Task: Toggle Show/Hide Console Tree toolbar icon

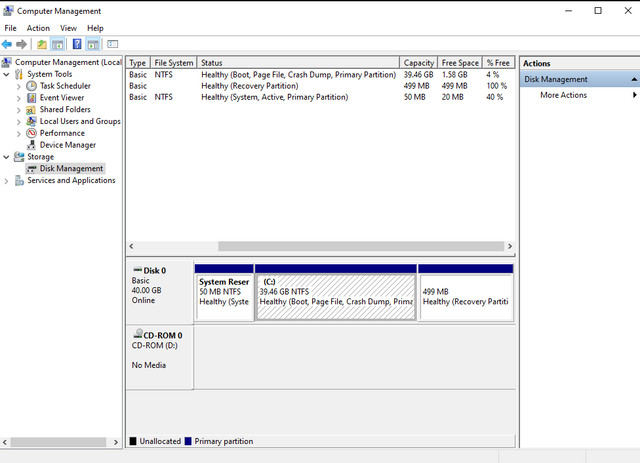Action: (x=58, y=44)
